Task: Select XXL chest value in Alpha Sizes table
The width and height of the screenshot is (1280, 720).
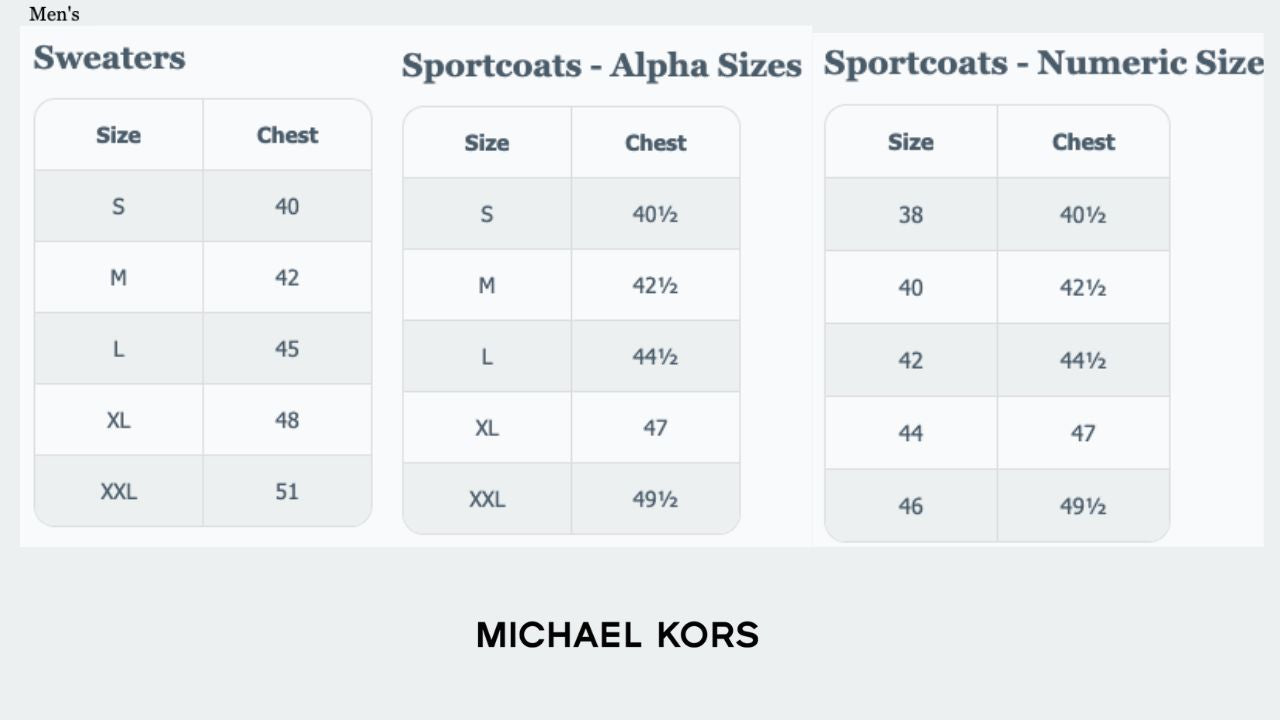Action: pyautogui.click(x=655, y=499)
